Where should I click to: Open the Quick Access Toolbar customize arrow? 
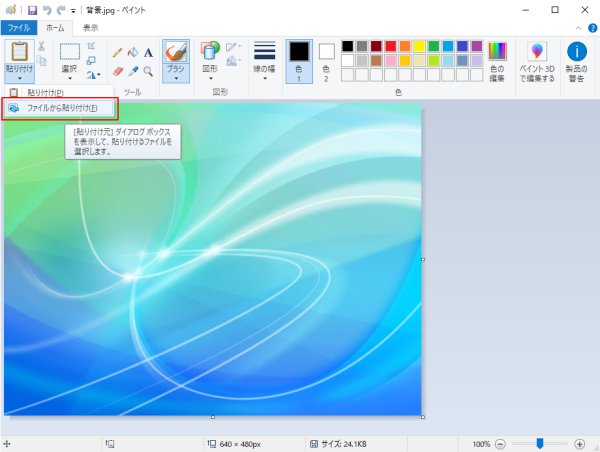73,11
